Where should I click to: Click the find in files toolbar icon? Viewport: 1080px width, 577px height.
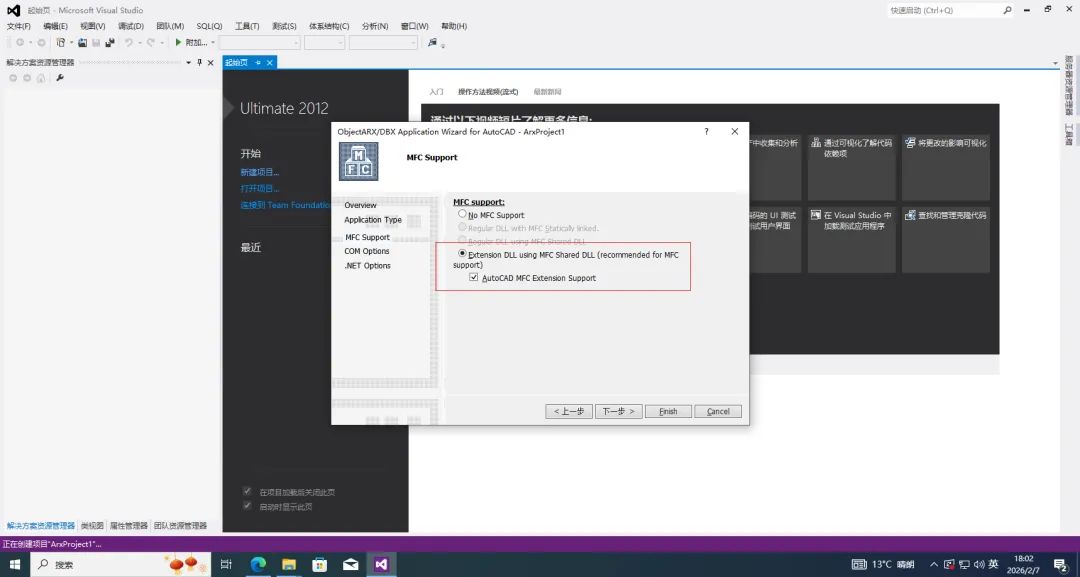(x=432, y=43)
